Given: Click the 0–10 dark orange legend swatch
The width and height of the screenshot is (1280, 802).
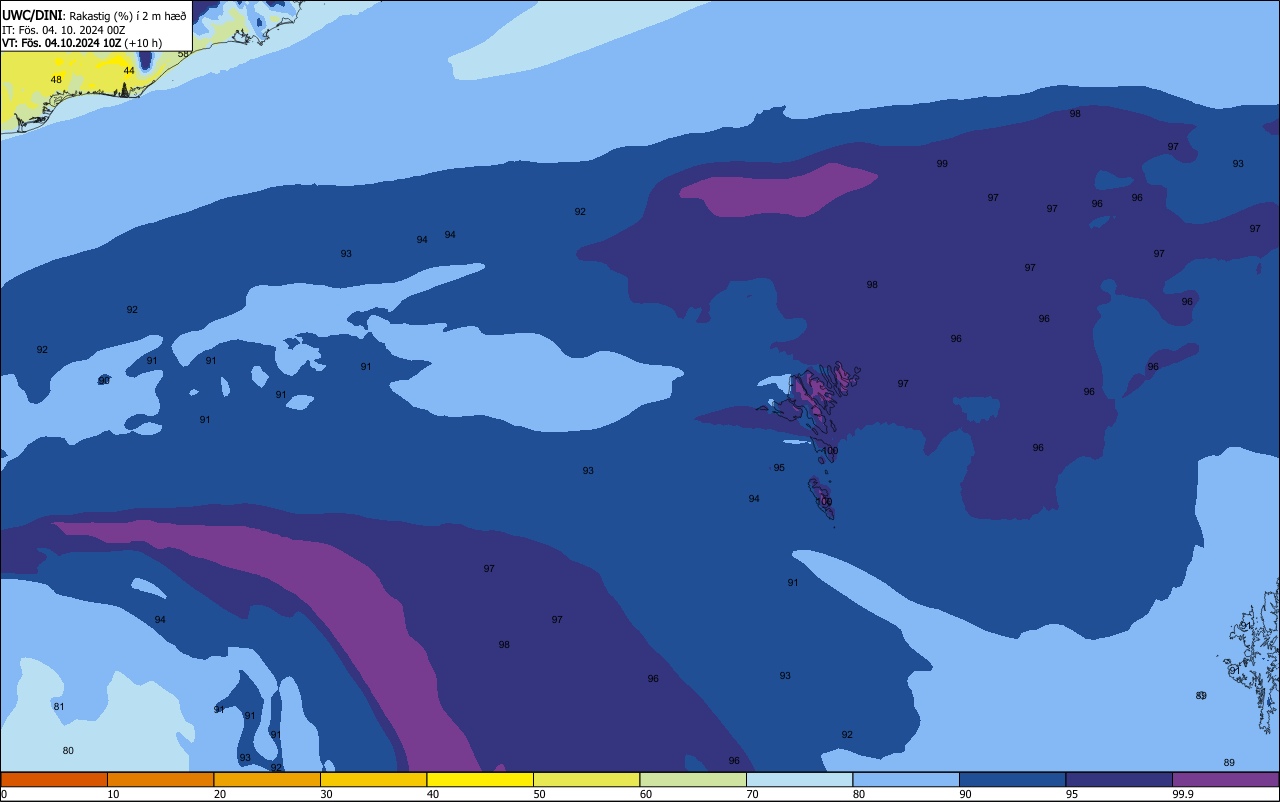Looking at the screenshot, I should point(54,779).
